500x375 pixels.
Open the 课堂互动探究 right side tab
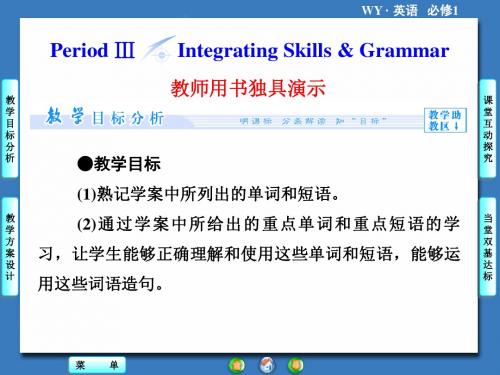pos(488,129)
